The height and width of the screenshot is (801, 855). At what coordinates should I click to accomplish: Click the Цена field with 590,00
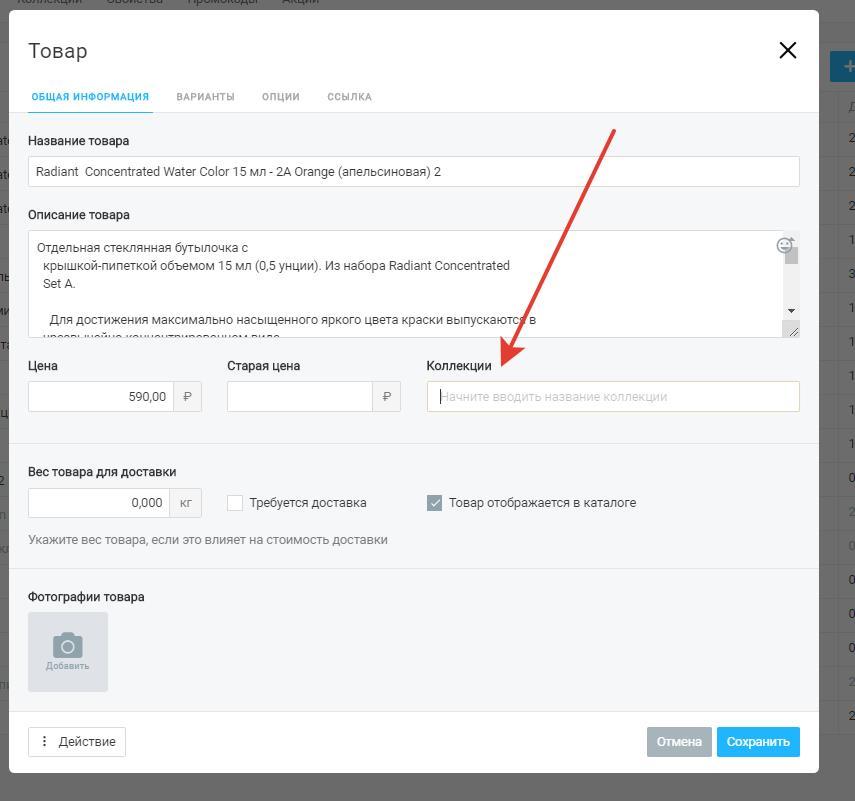click(101, 396)
